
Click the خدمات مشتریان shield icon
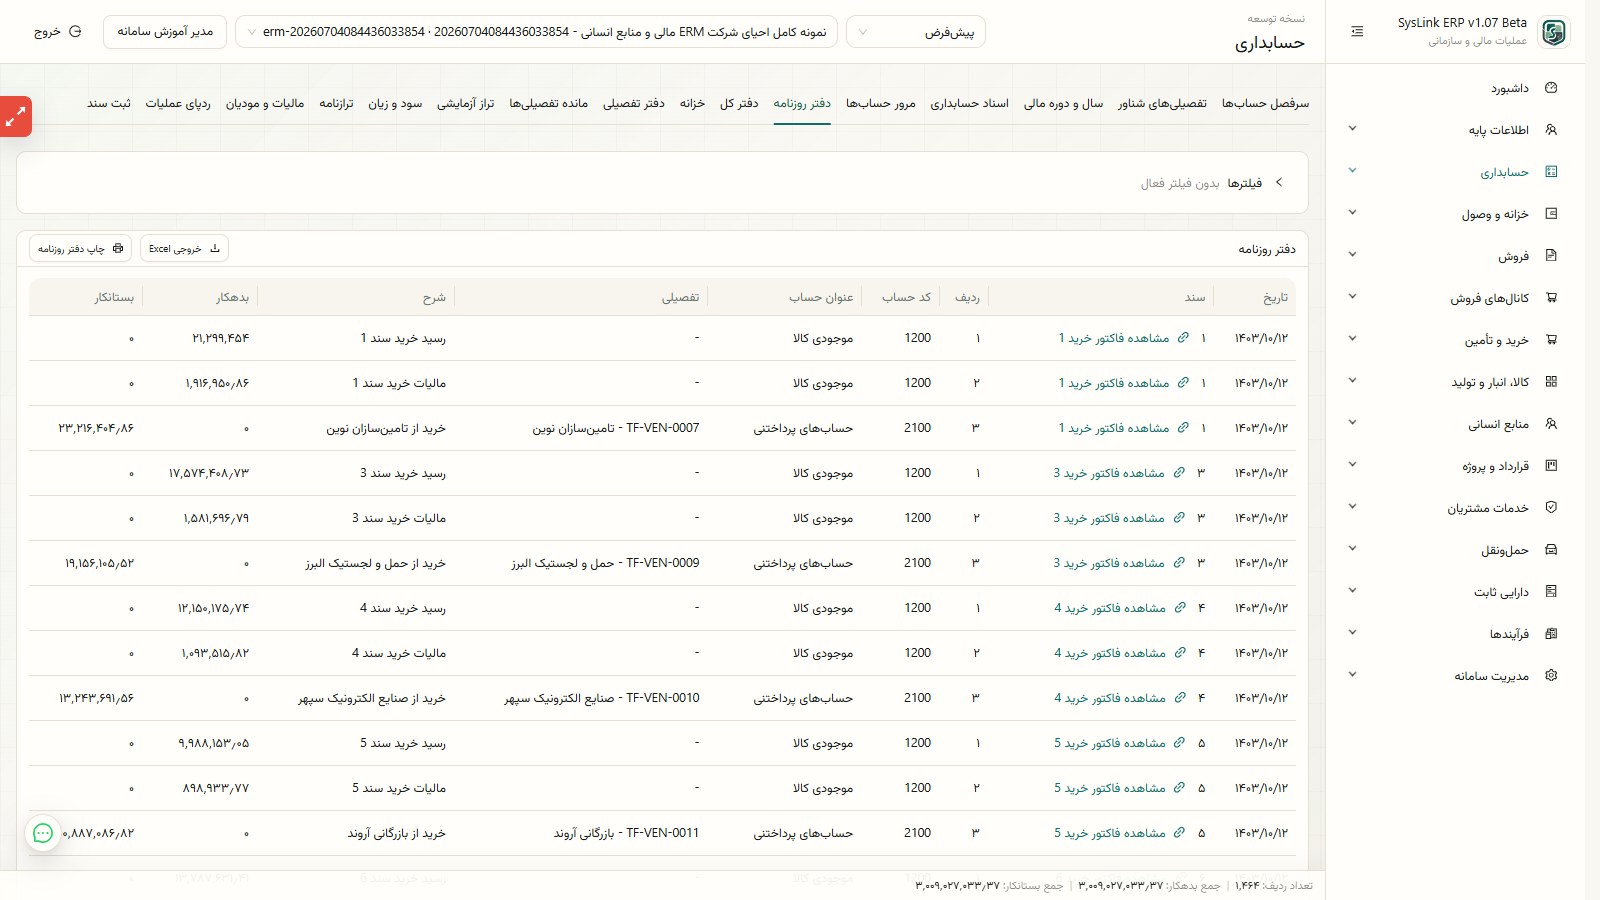coord(1551,508)
